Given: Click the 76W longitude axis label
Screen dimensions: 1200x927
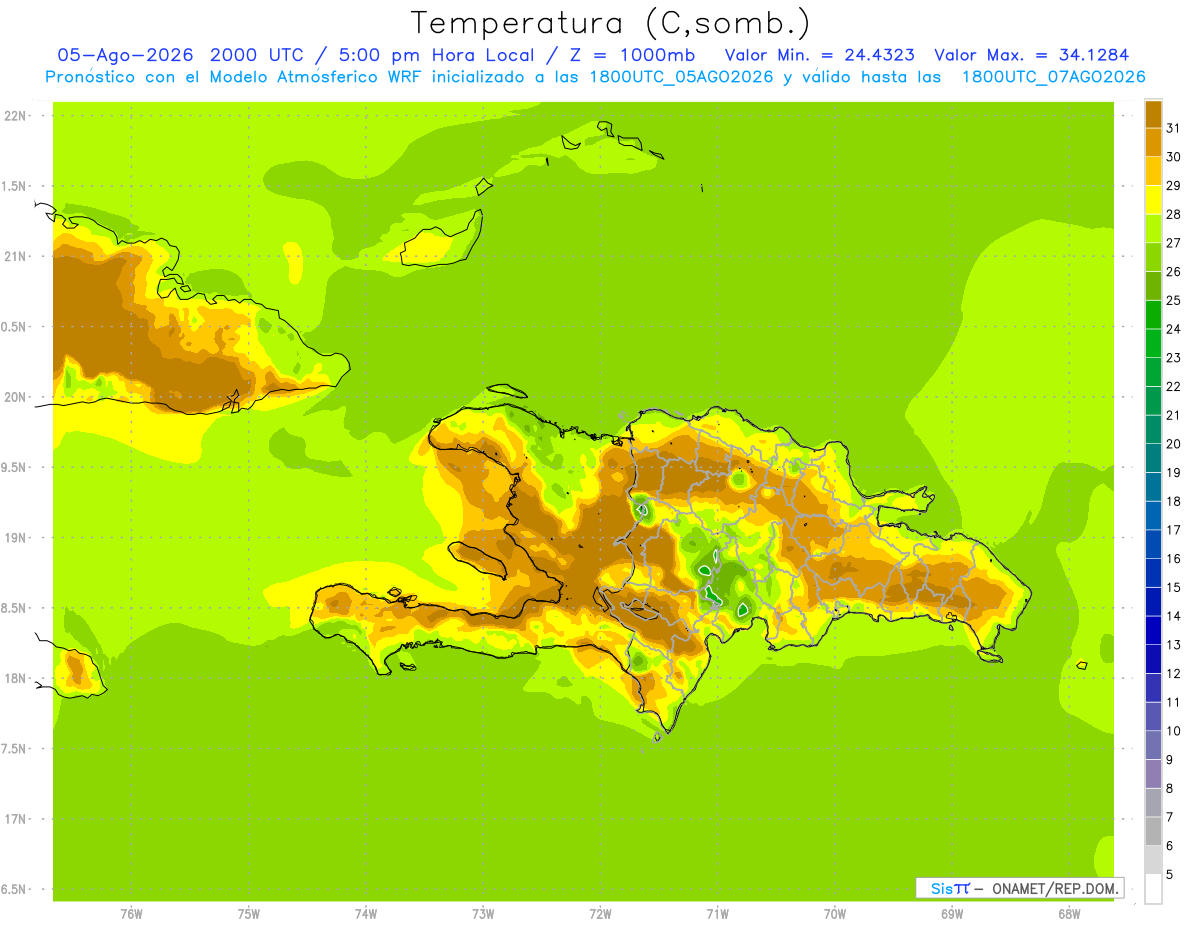Looking at the screenshot, I should coord(131,913).
